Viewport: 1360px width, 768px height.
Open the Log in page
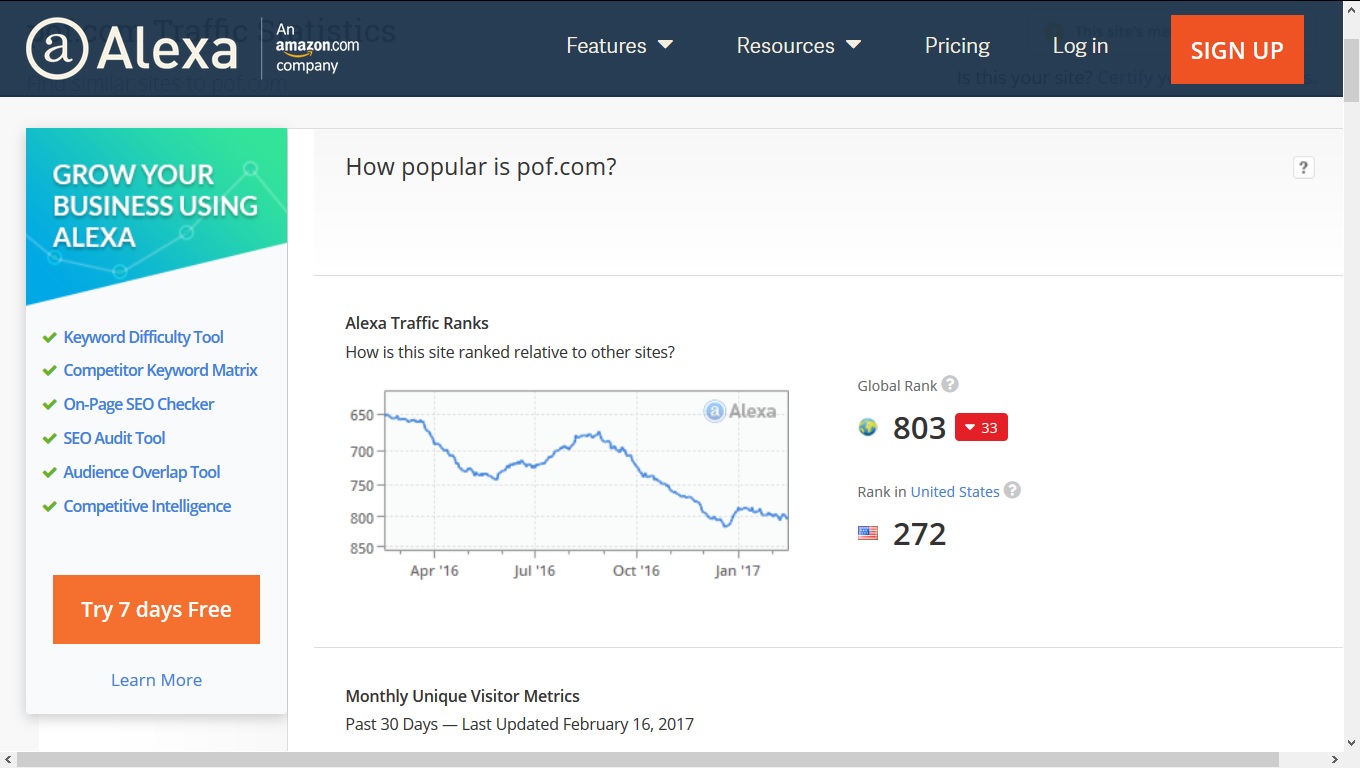pos(1080,46)
